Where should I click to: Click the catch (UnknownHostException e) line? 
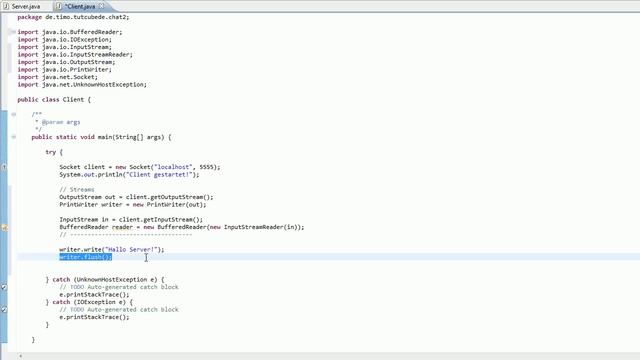(x=105, y=280)
